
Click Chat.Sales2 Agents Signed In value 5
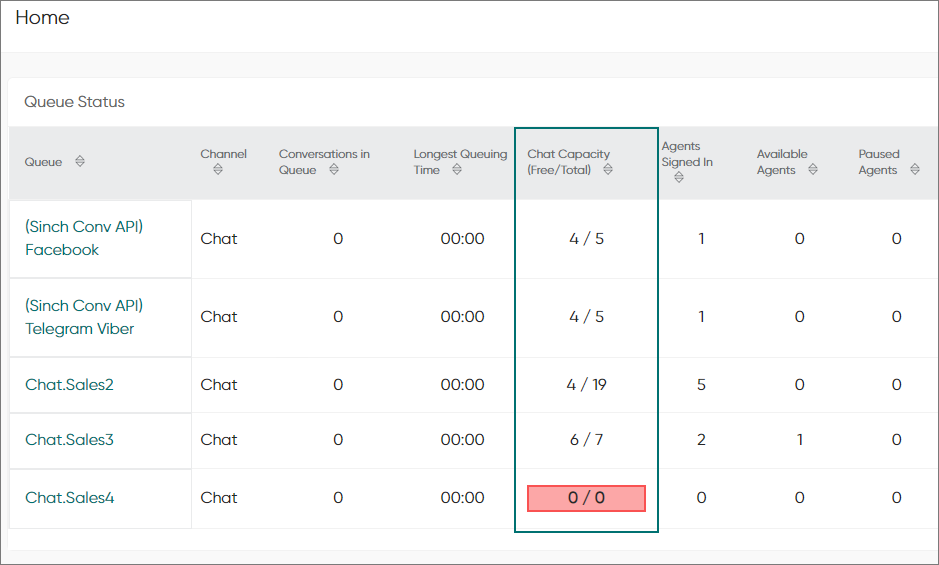pyautogui.click(x=701, y=385)
